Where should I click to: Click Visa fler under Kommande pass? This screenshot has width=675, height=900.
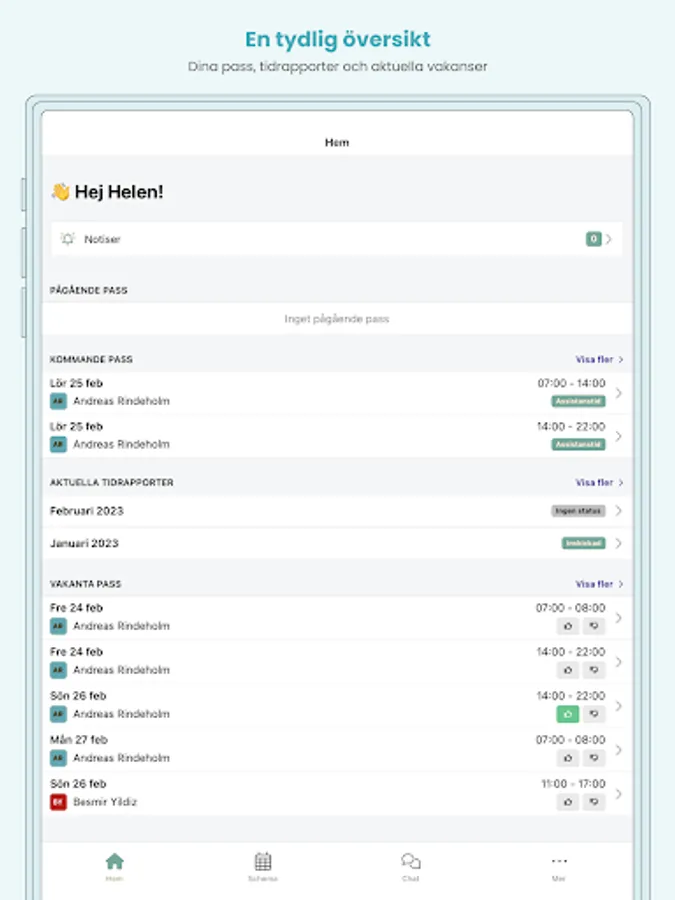coord(598,359)
